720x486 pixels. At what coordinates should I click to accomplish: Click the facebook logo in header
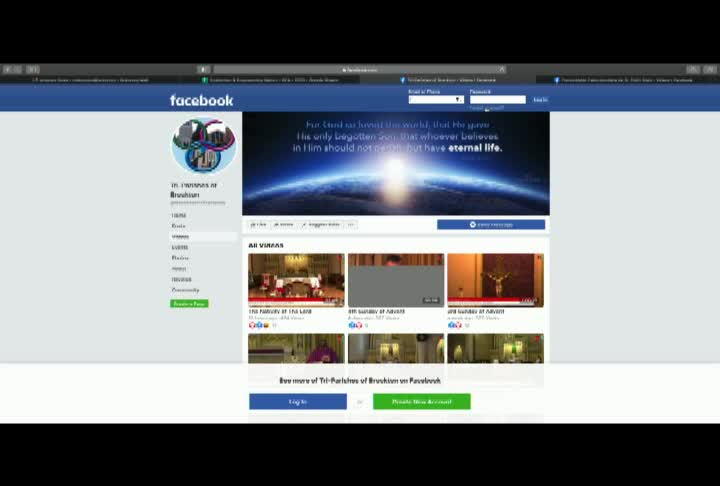[202, 100]
